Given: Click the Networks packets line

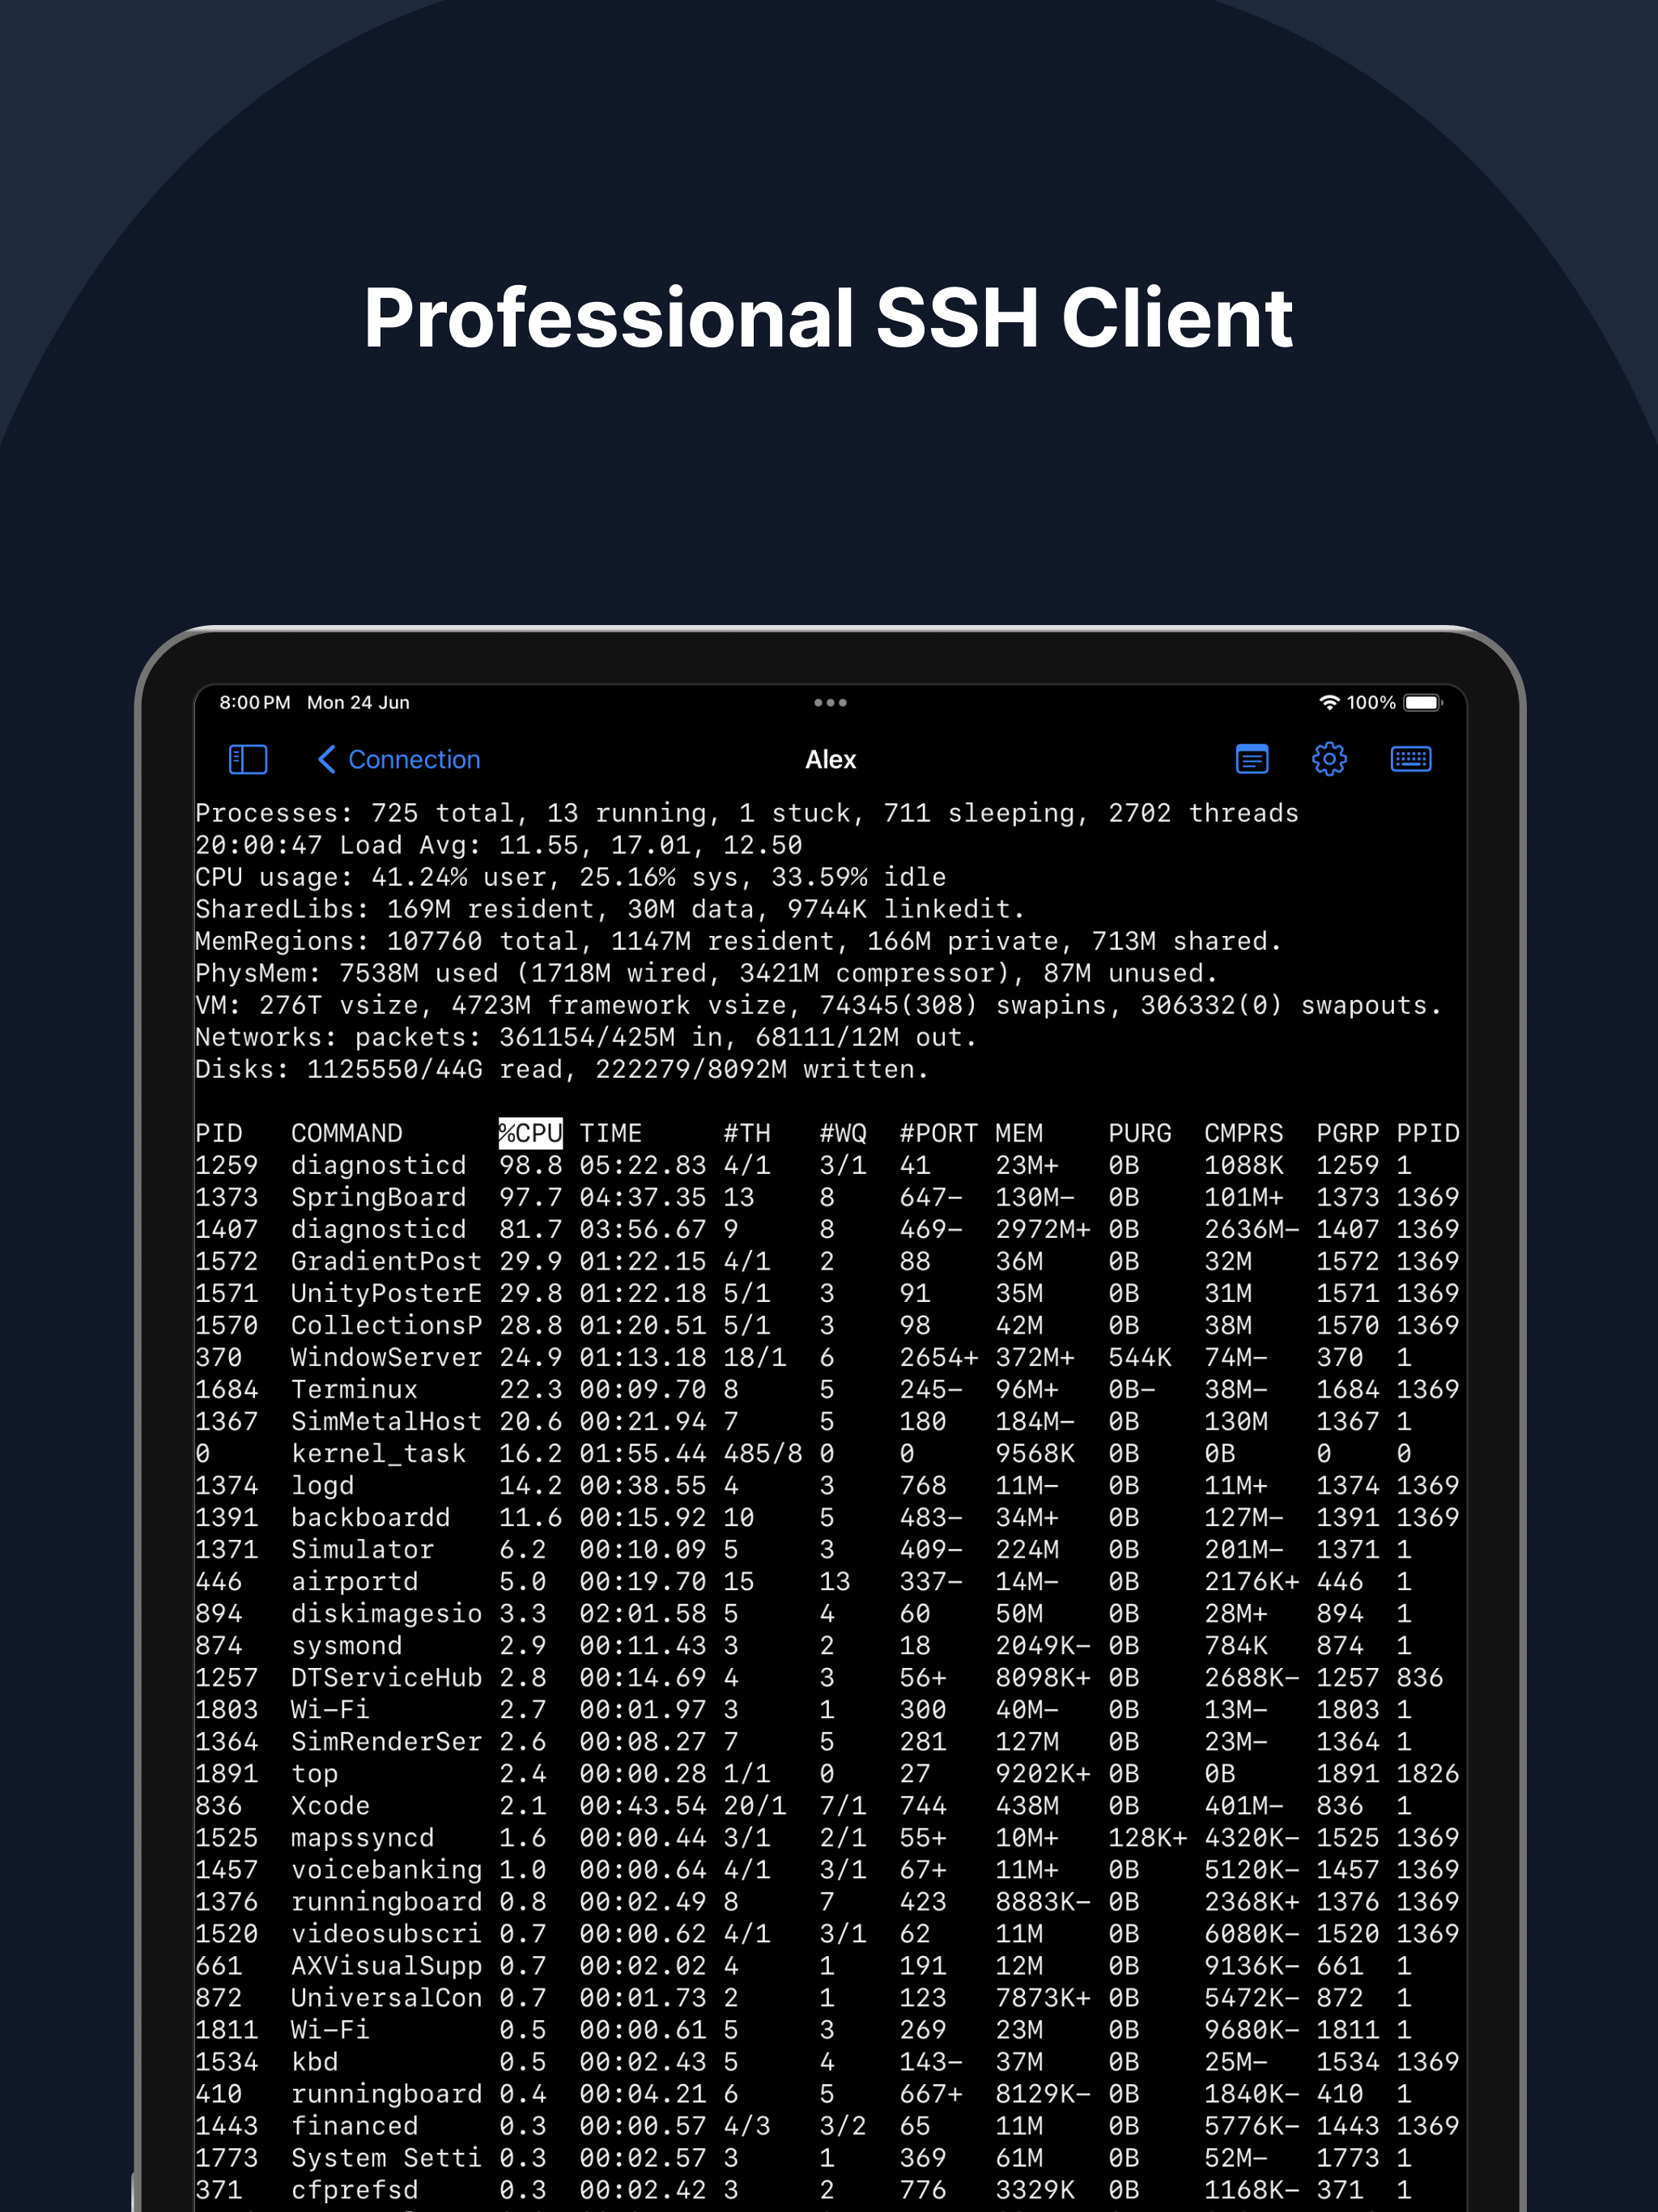Looking at the screenshot, I should point(587,1037).
